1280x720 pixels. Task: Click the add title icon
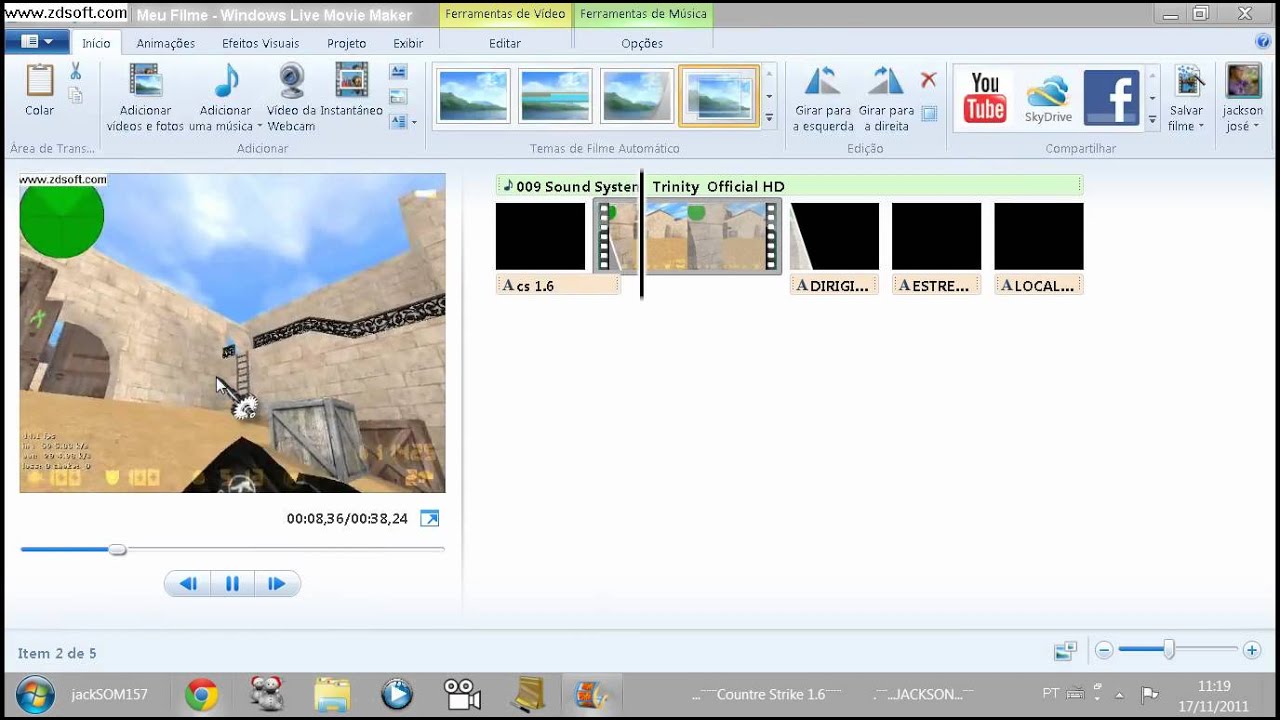coord(398,72)
